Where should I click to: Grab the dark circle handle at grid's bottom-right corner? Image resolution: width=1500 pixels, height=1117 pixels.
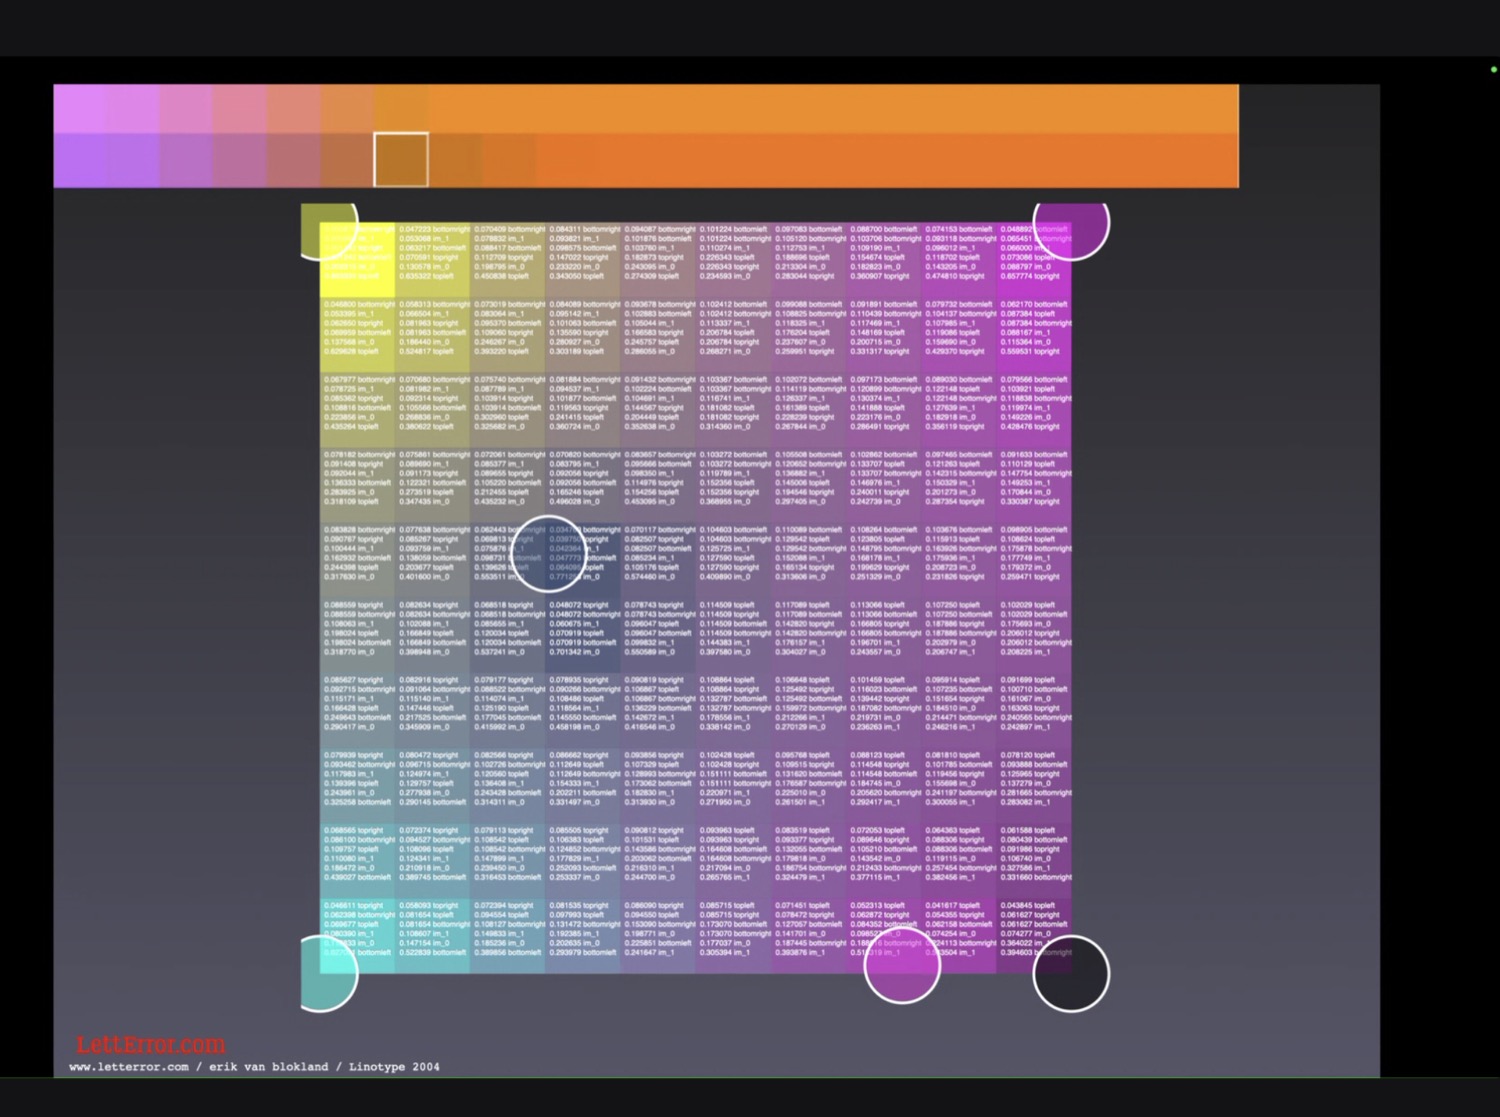[x=1071, y=973]
